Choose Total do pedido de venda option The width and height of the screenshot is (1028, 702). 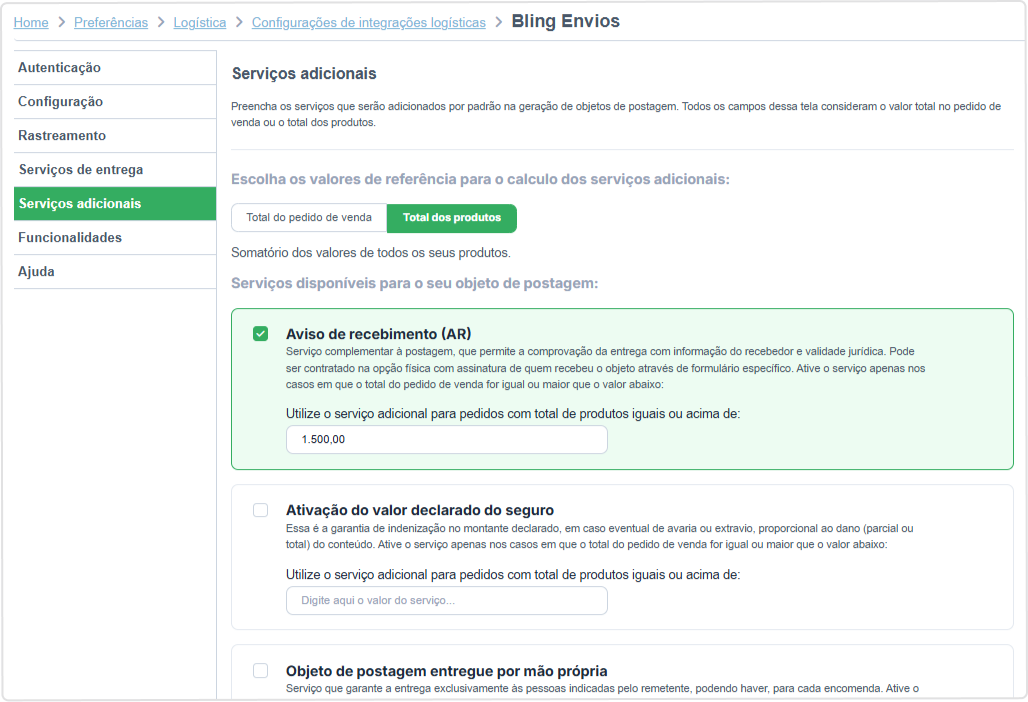coord(309,218)
